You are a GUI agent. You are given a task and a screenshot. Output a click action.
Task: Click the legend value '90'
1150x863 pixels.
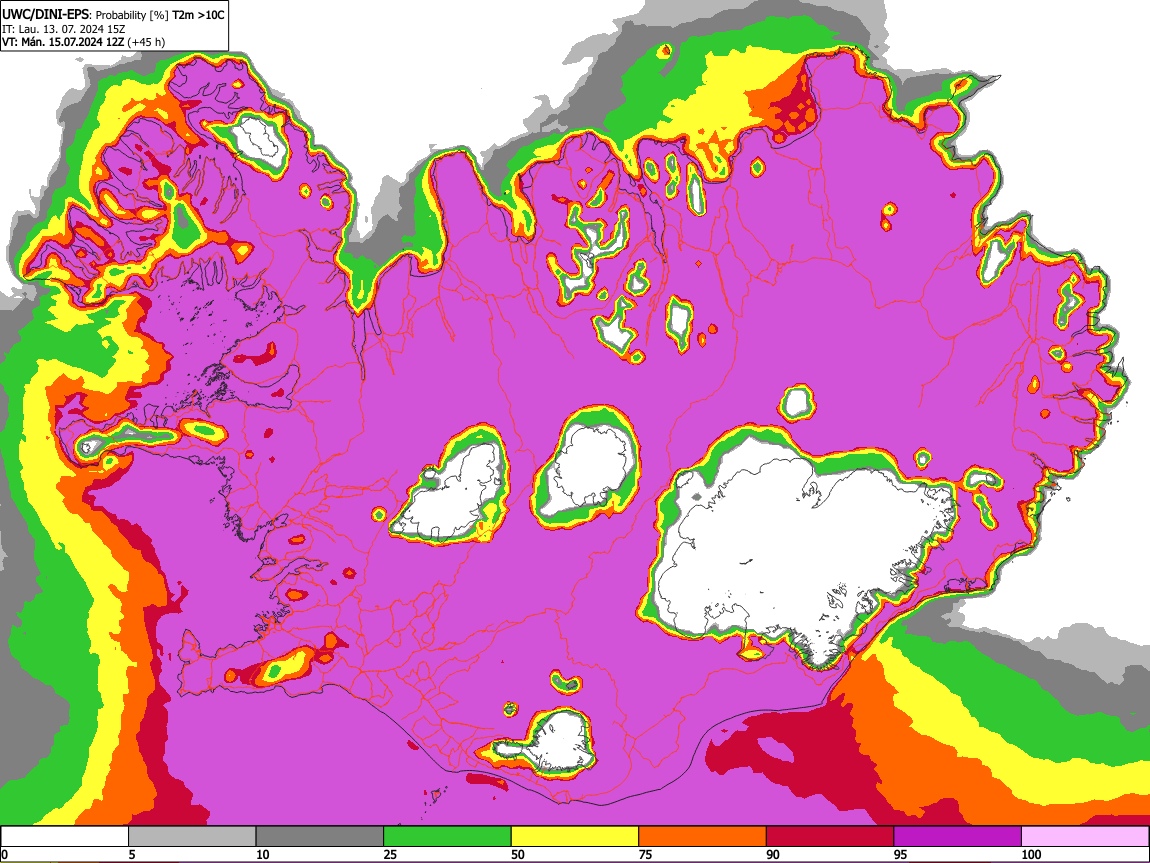point(773,854)
